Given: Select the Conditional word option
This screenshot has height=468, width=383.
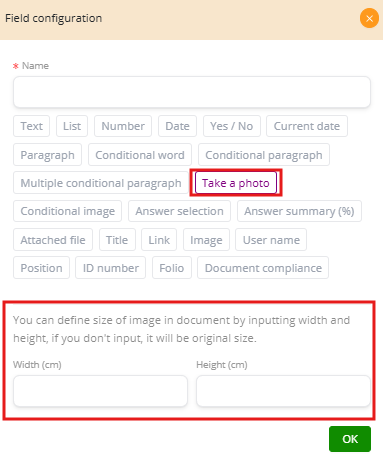Looking at the screenshot, I should 140,155.
